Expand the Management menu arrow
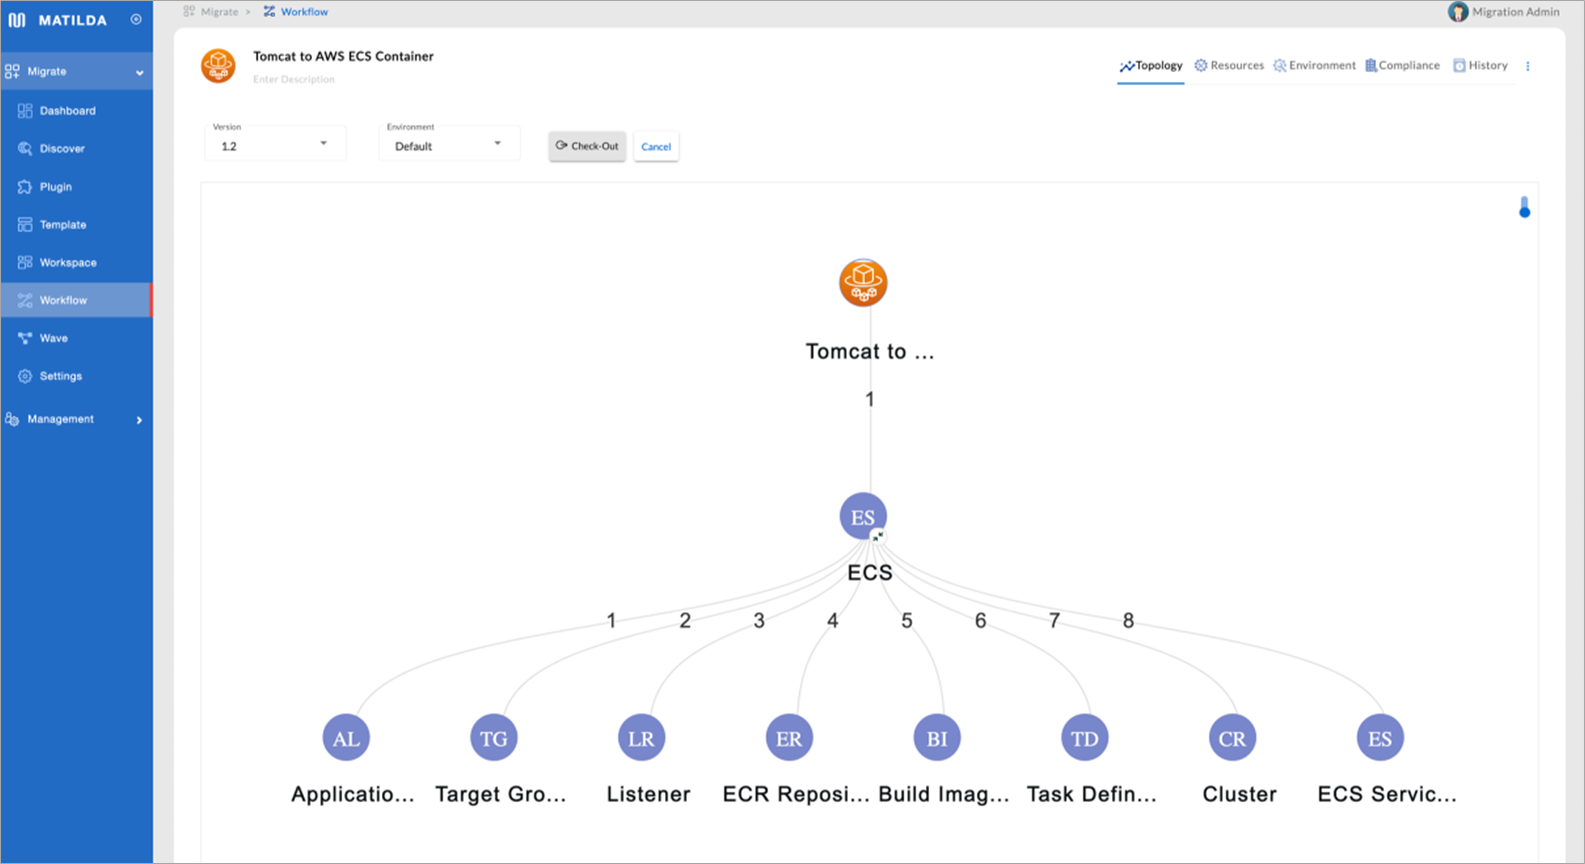This screenshot has height=864, width=1585. [139, 420]
